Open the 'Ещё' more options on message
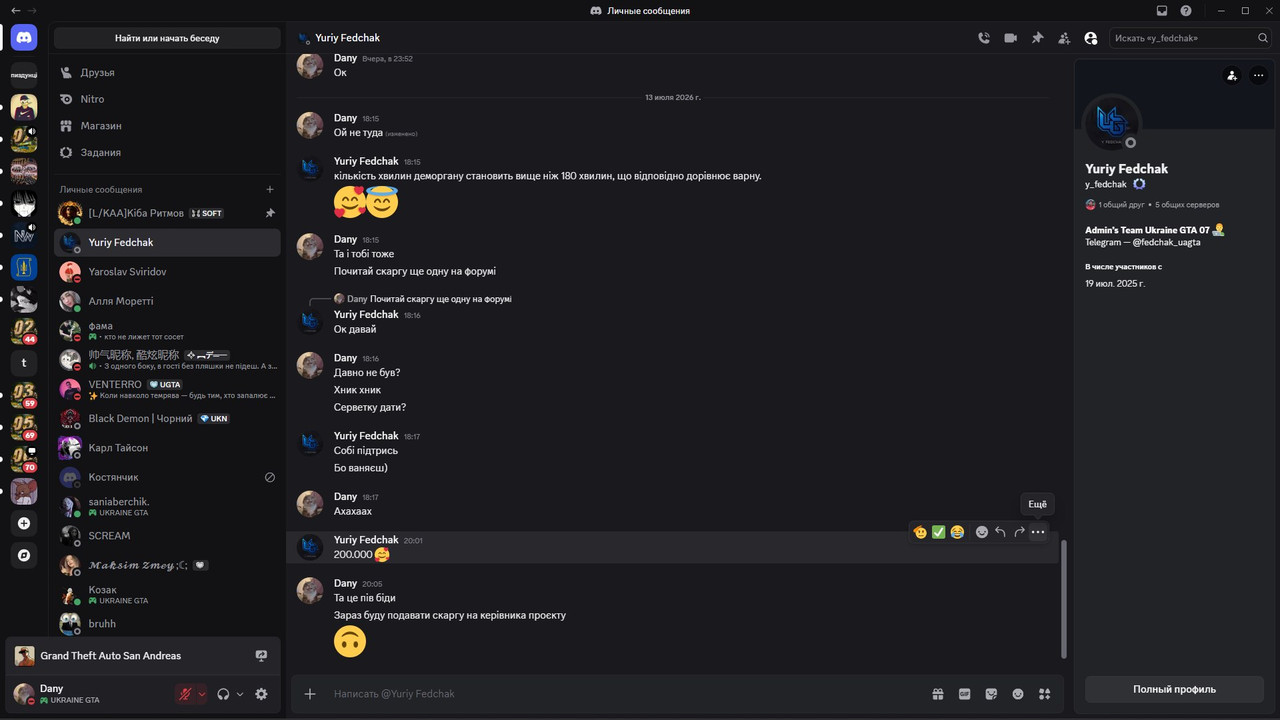The width and height of the screenshot is (1280, 720). [1038, 532]
